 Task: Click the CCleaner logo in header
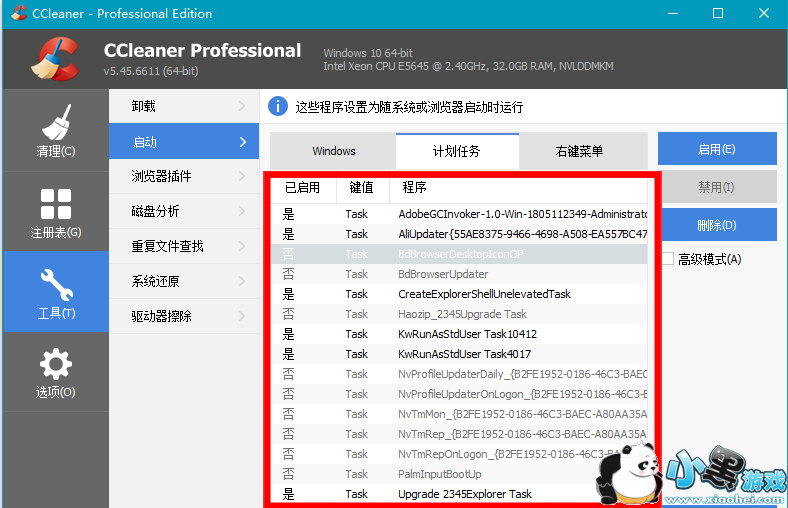click(x=54, y=59)
